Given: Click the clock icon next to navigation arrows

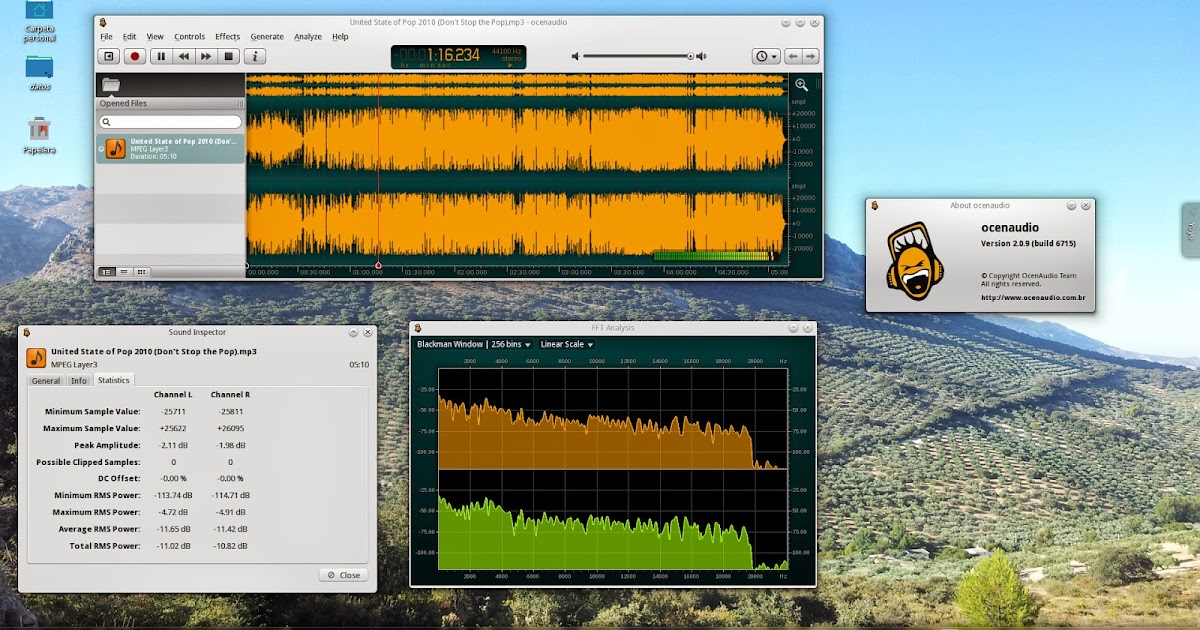Looking at the screenshot, I should point(762,56).
